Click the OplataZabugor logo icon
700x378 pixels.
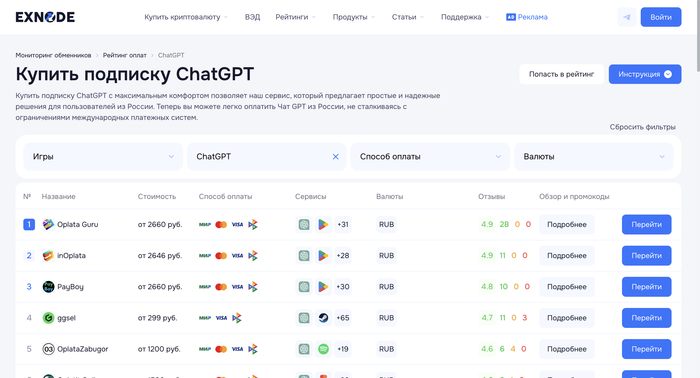[48, 349]
